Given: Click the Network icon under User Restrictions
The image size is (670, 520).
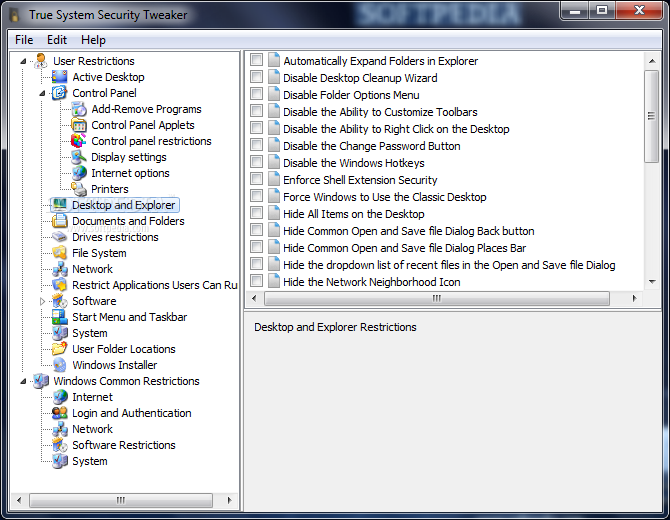Looking at the screenshot, I should click(59, 269).
